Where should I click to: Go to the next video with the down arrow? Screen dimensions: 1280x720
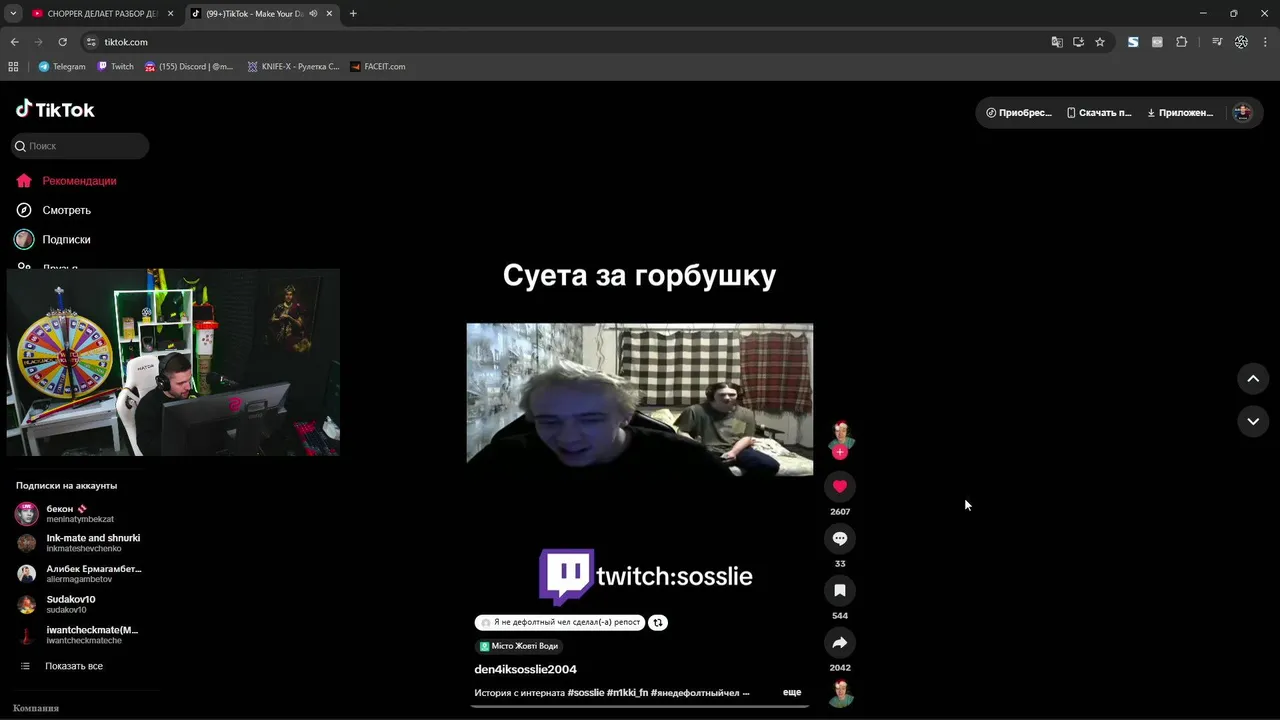pos(1253,422)
